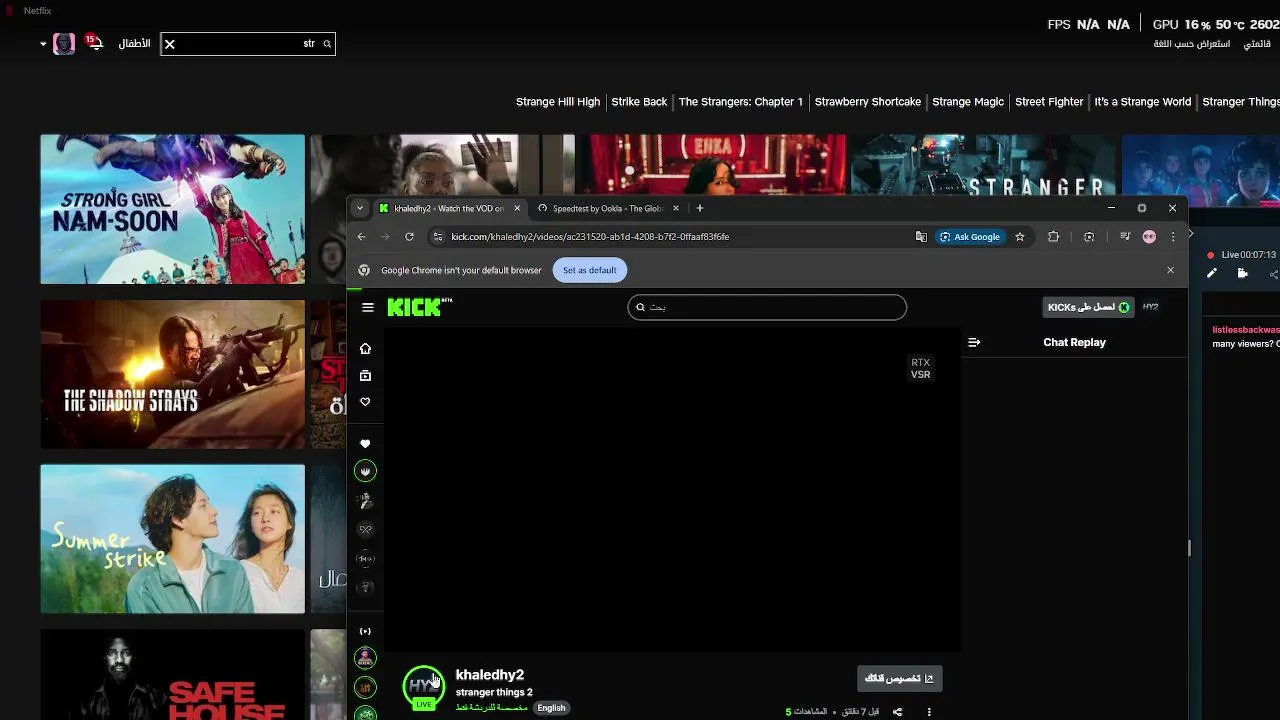1280x720 pixels.
Task: Select Street Fighter suggestion
Action: [1049, 102]
